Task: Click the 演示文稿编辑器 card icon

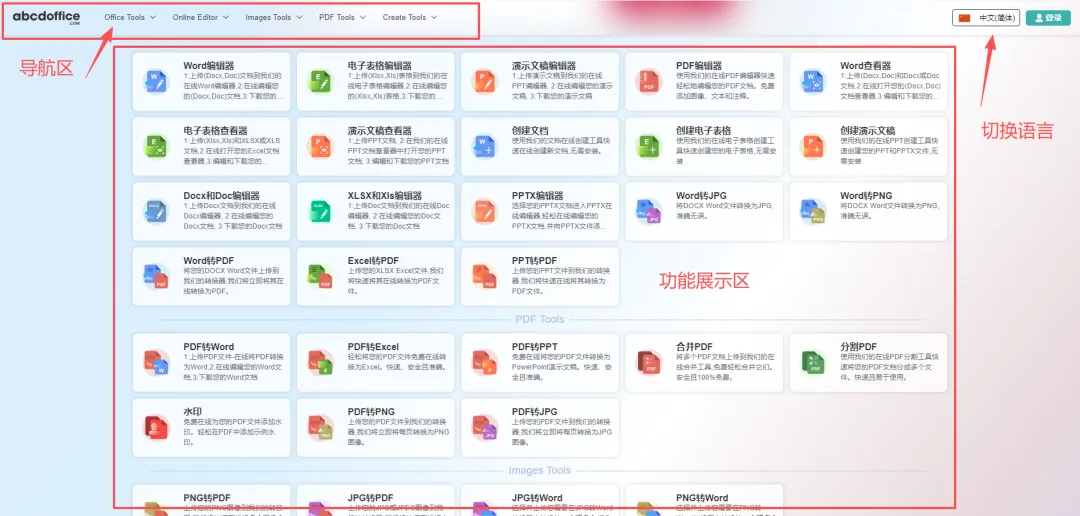Action: (484, 81)
